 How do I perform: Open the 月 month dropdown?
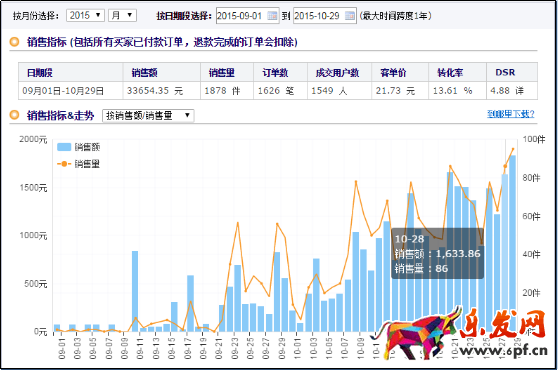[122, 15]
